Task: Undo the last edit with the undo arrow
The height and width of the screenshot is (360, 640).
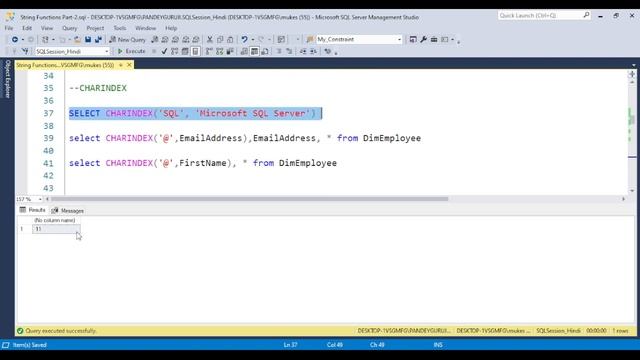Action: click(x=244, y=40)
